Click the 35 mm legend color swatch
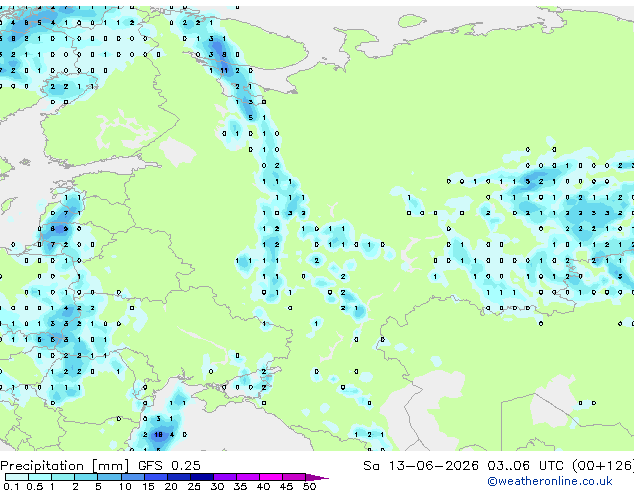 click(x=247, y=477)
